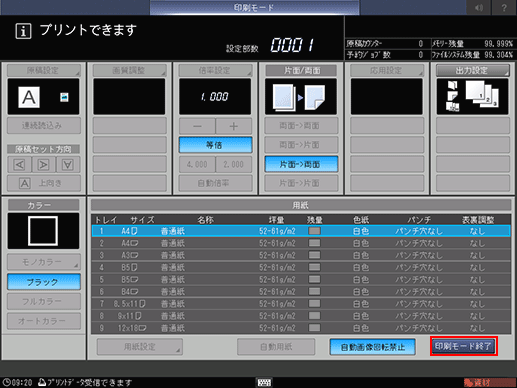The width and height of the screenshot is (517, 388).
Task: Click tray 5 remaining paper indicator
Action: (x=314, y=279)
